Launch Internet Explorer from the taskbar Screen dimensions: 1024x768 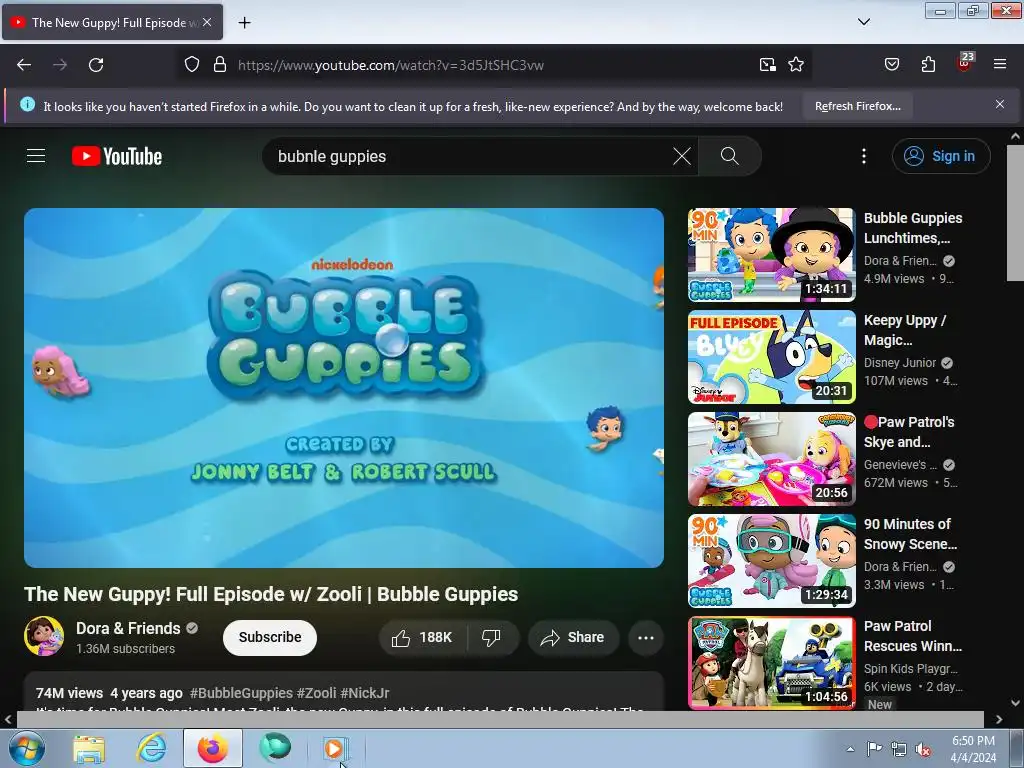(151, 748)
